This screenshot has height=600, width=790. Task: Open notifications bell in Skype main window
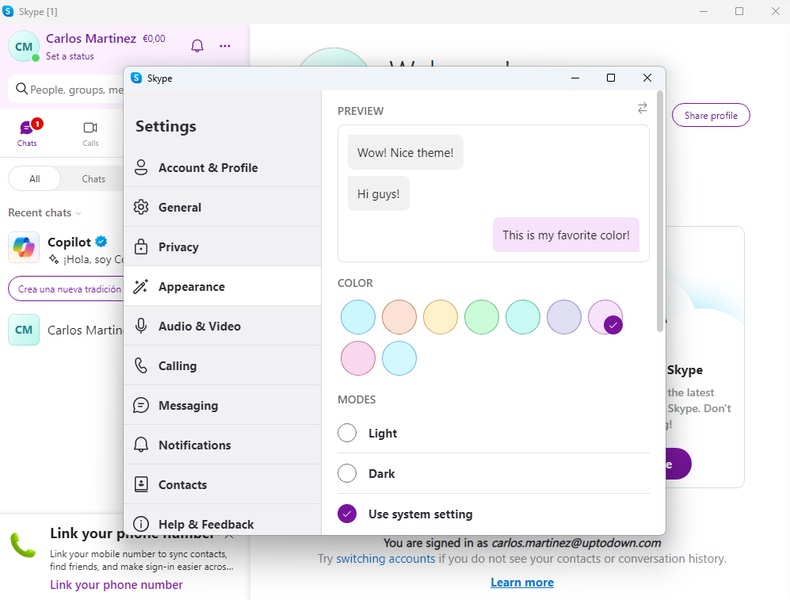pyautogui.click(x=197, y=46)
